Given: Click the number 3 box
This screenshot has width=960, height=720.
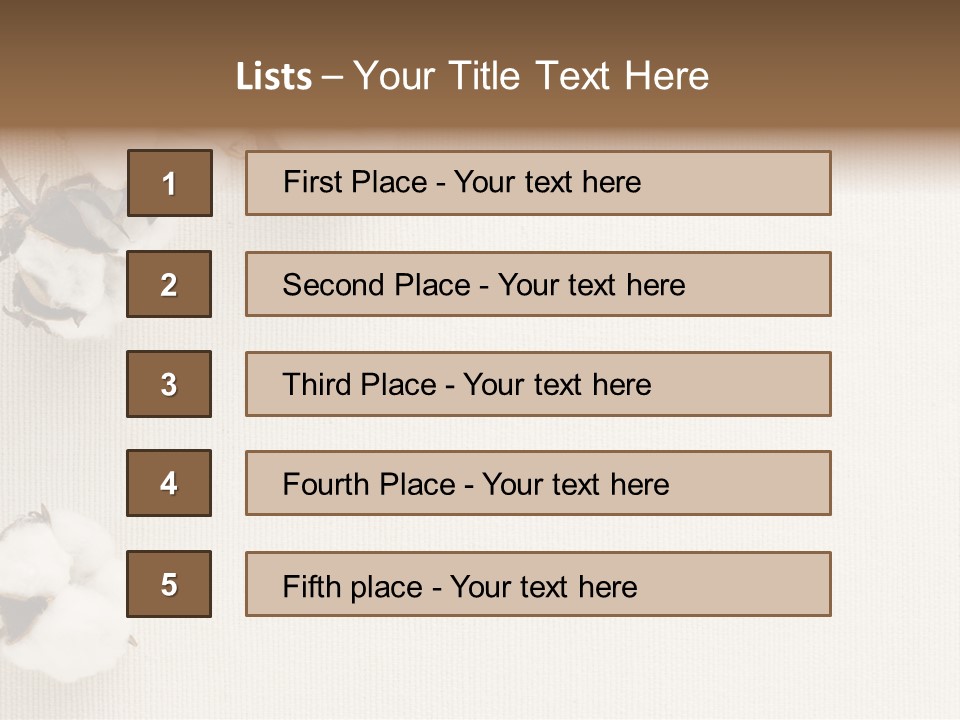Looking at the screenshot, I should click(169, 384).
